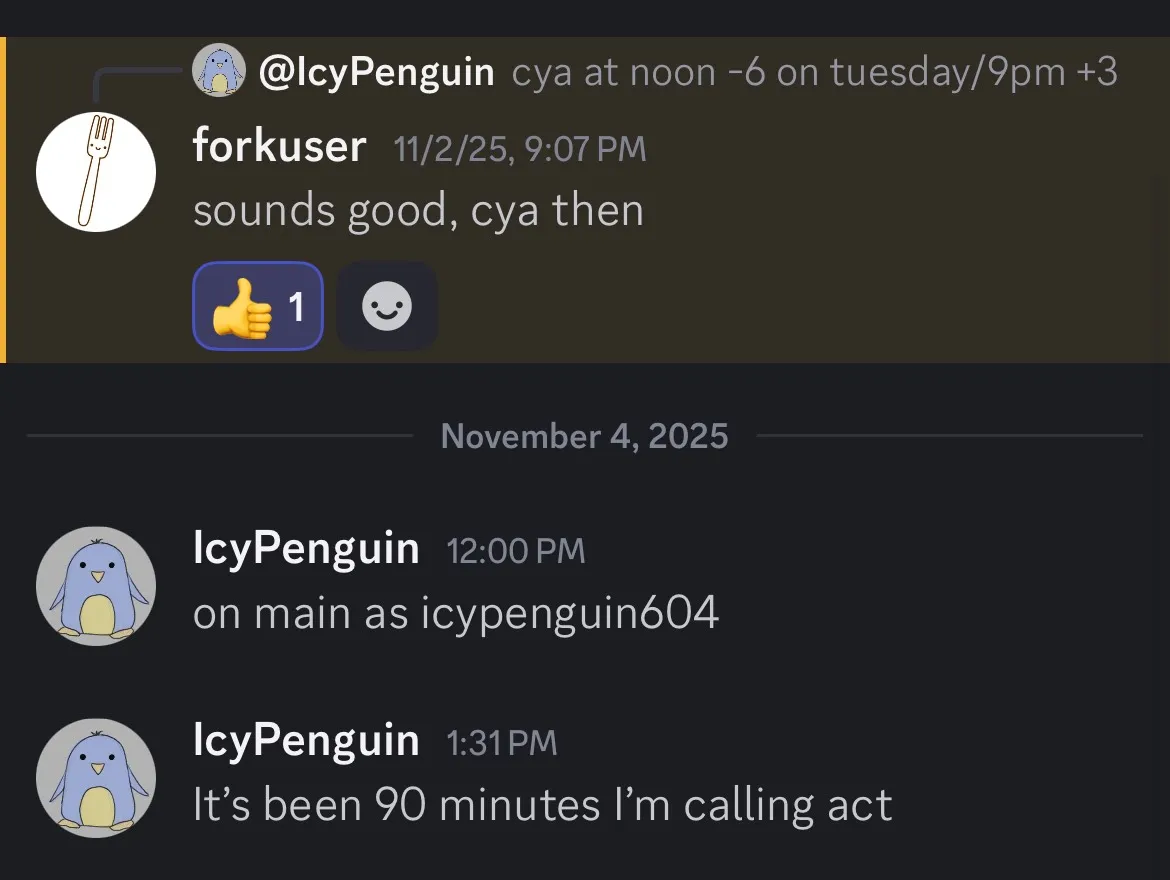This screenshot has height=880, width=1170.
Task: Click the forkuser username
Action: (278, 146)
